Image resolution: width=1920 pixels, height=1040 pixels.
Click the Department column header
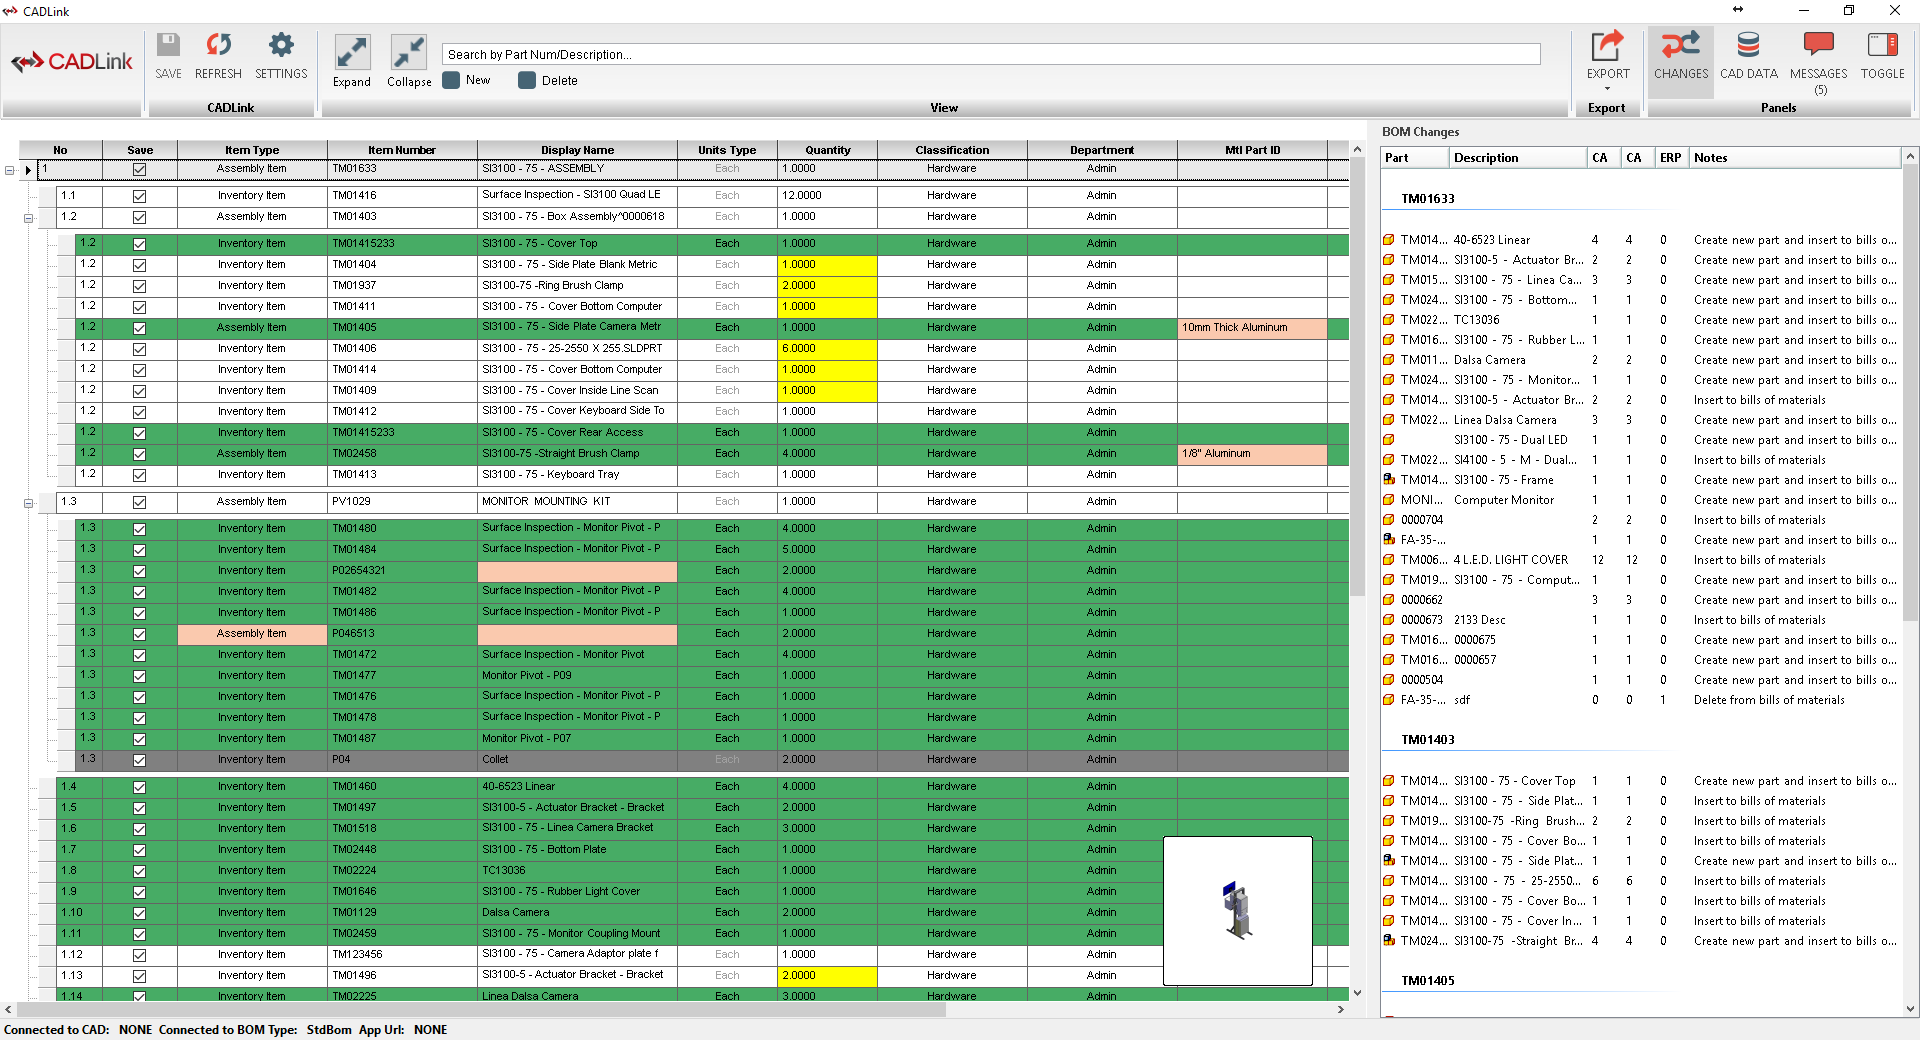click(1102, 150)
